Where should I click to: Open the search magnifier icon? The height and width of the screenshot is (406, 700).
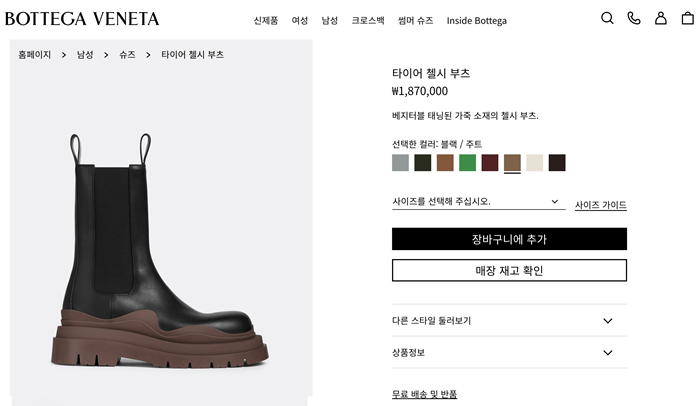(x=607, y=18)
